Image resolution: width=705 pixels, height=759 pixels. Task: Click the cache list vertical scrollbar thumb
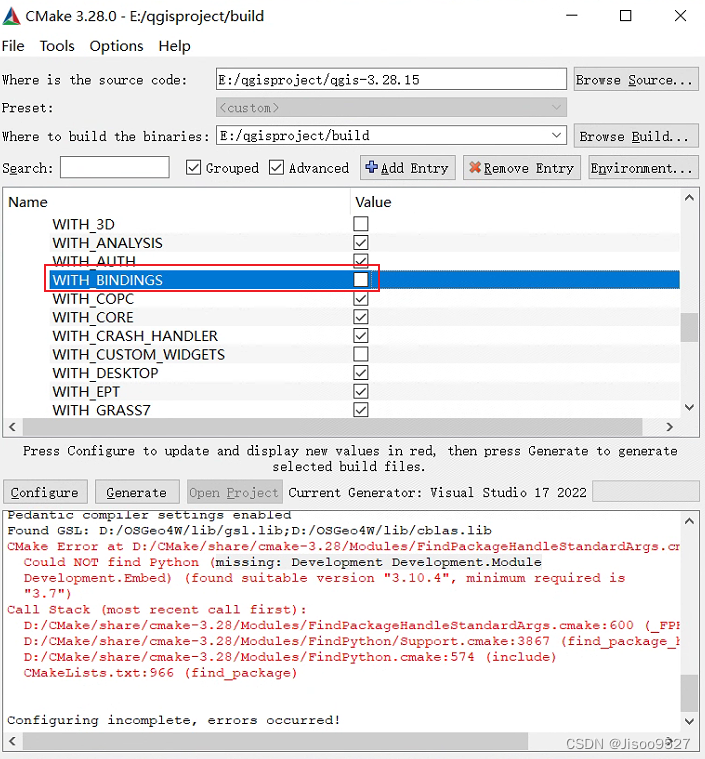tap(689, 328)
